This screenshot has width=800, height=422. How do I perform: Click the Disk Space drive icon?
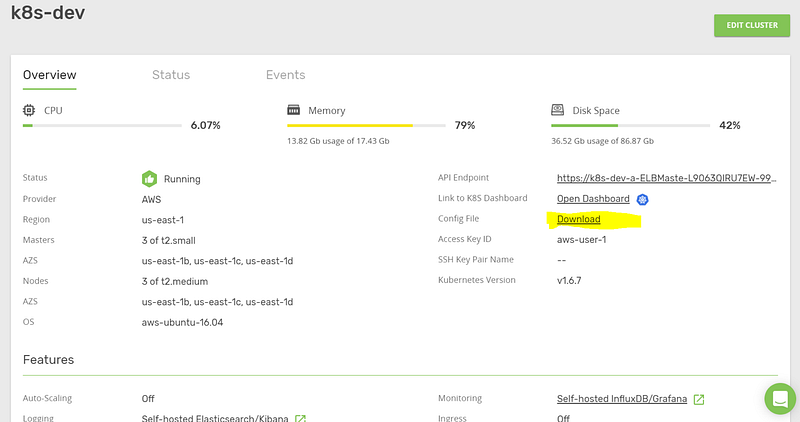(x=557, y=109)
